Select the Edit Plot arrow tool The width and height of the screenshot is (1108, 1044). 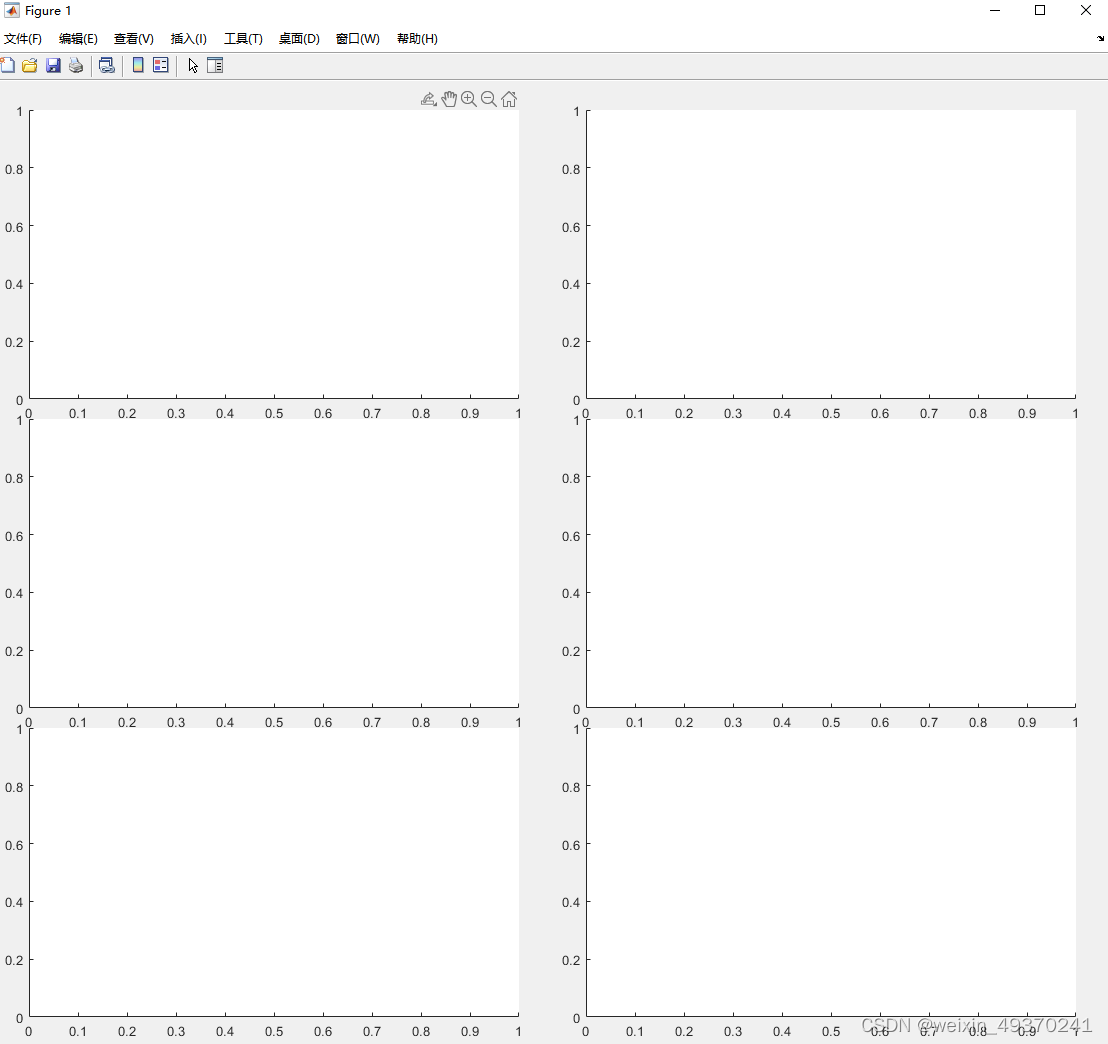click(191, 65)
